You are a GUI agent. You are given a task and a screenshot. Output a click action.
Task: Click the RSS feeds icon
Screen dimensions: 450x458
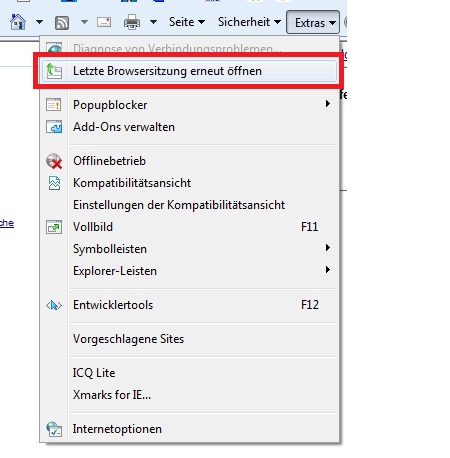[x=62, y=23]
